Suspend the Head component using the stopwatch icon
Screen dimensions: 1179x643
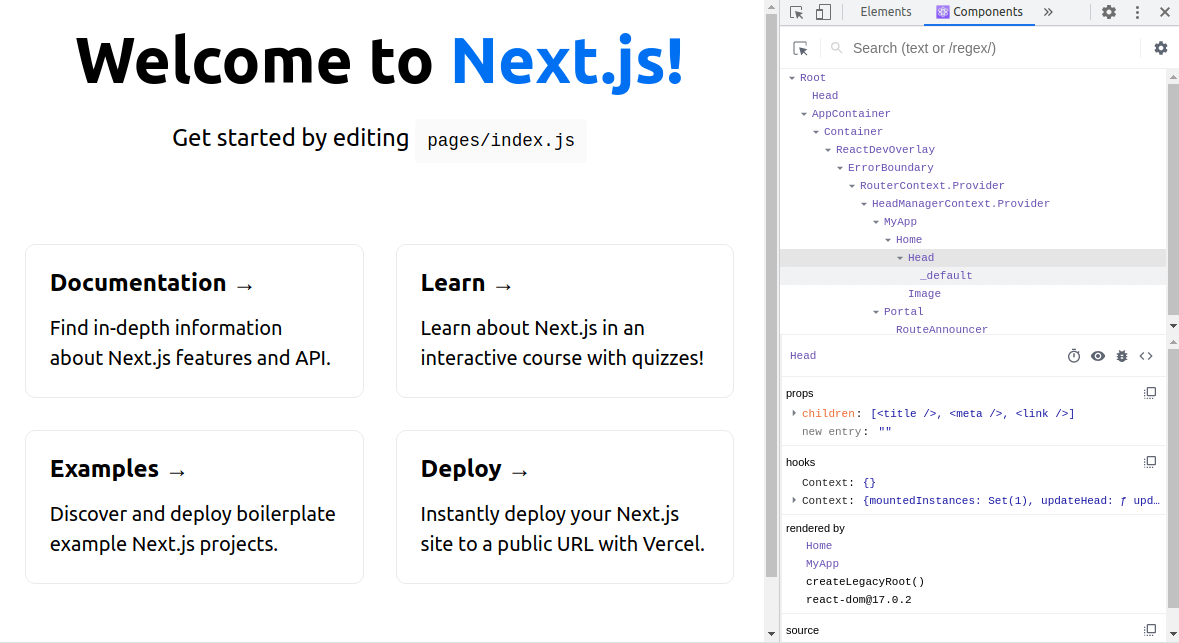coord(1073,355)
